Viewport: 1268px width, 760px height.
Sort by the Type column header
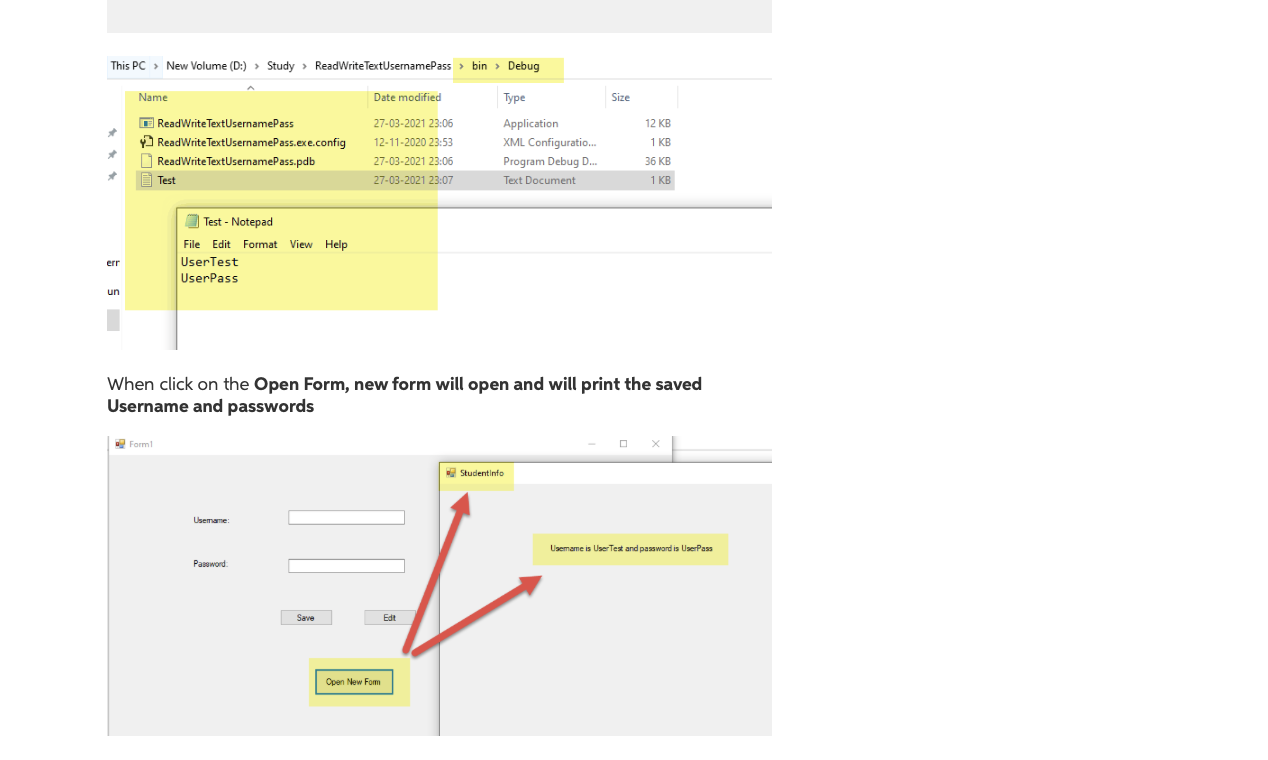click(515, 97)
